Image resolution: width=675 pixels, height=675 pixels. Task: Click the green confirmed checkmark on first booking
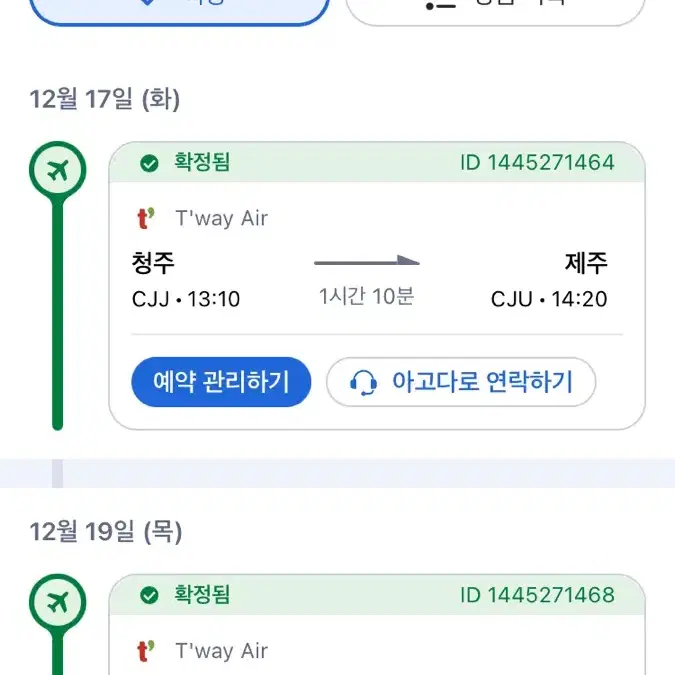[x=149, y=163]
